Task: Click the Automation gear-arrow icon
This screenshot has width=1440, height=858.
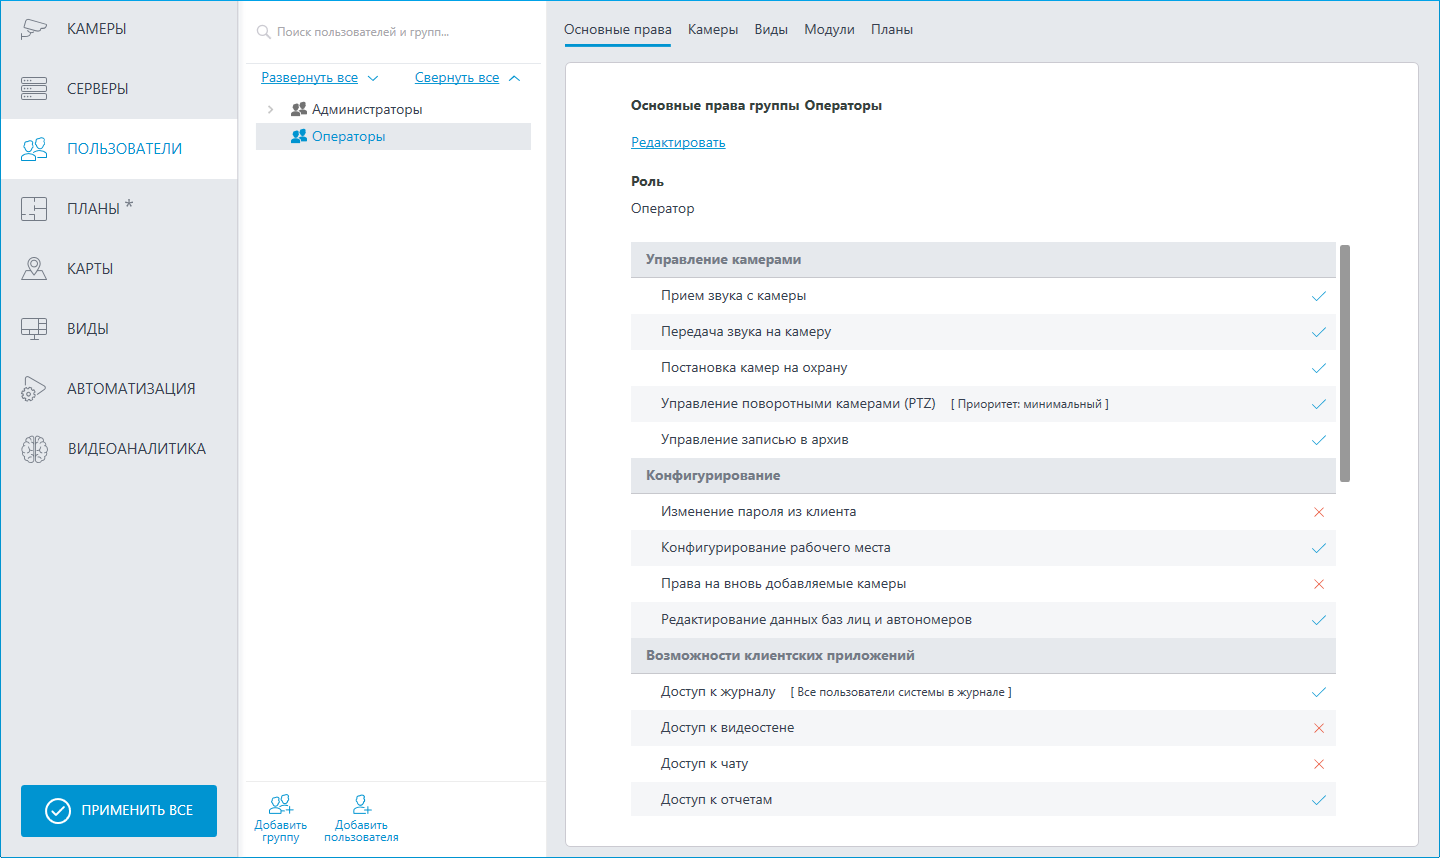Action: click(x=34, y=389)
